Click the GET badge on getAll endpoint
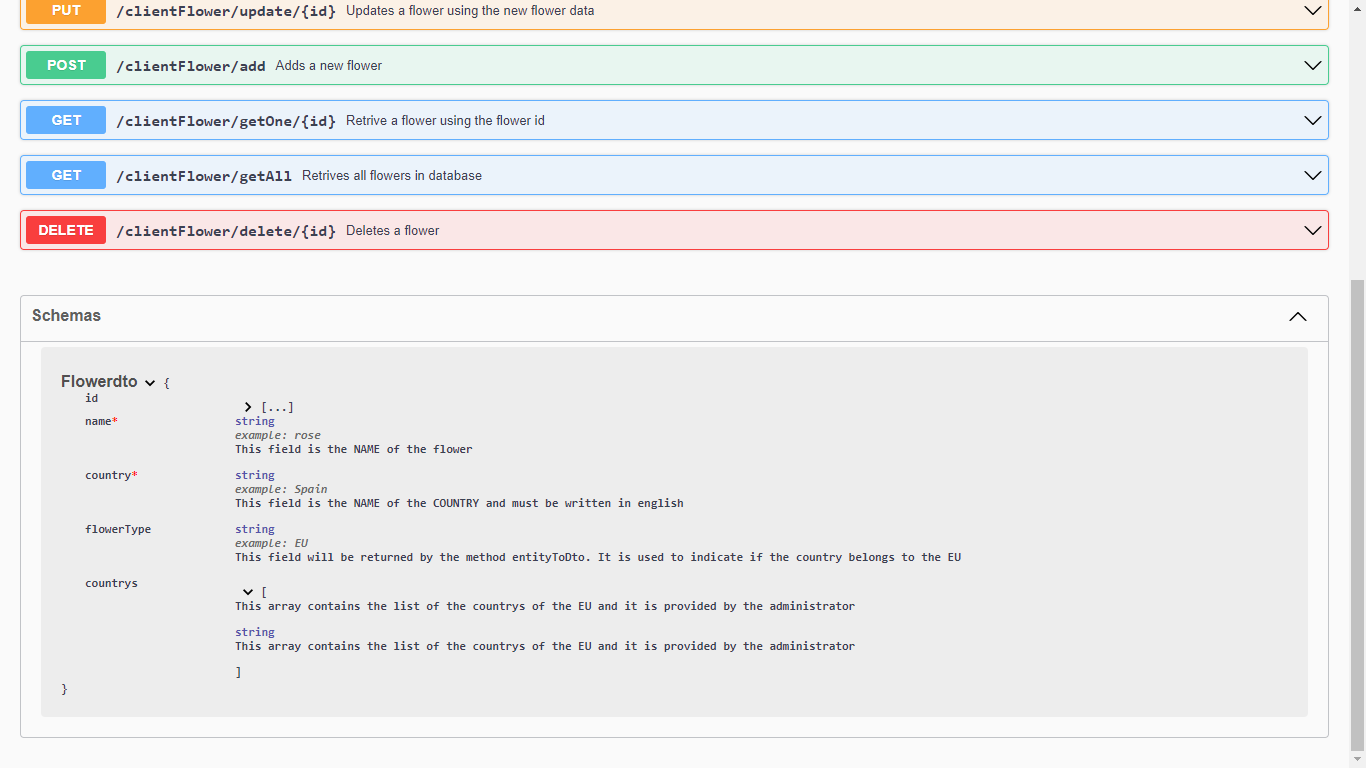The image size is (1366, 768). (x=65, y=175)
